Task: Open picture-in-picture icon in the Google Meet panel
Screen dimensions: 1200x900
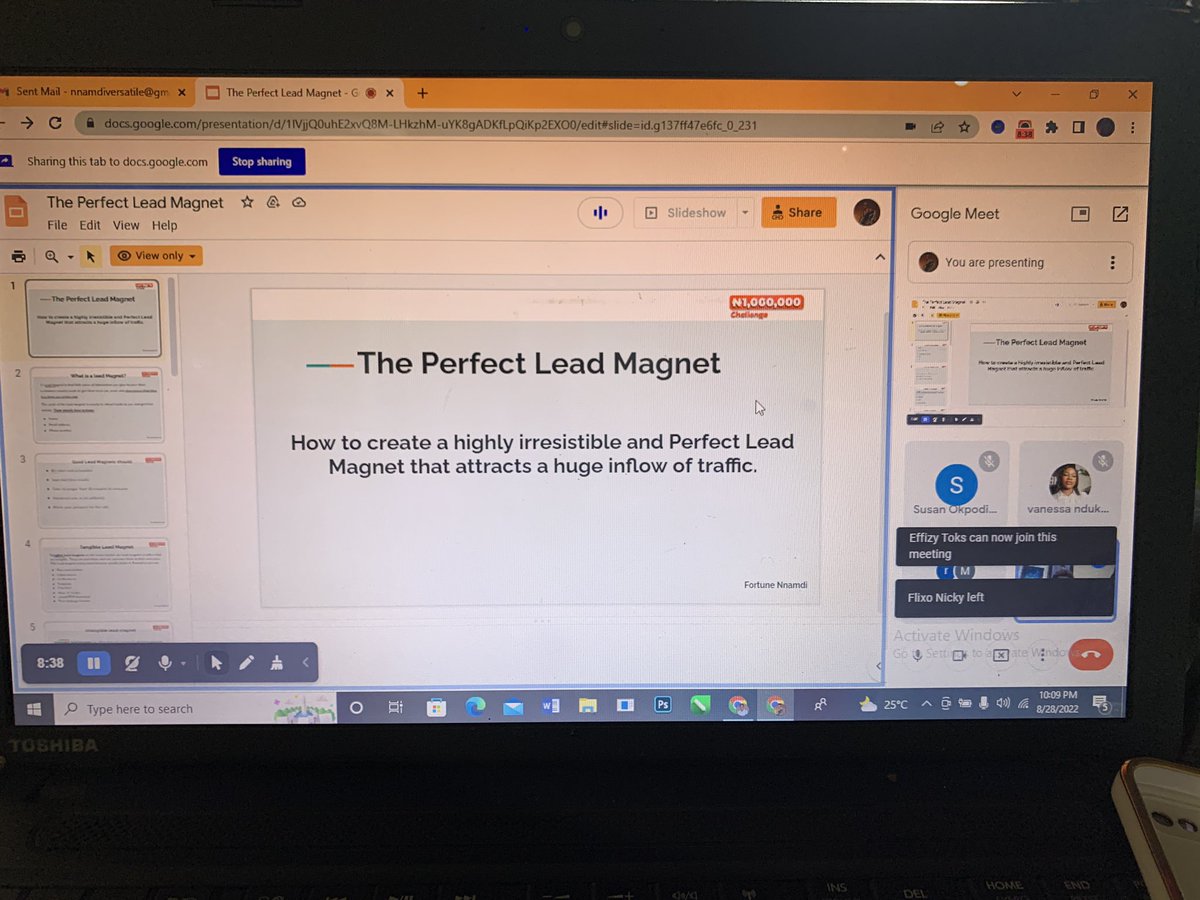Action: click(1078, 214)
